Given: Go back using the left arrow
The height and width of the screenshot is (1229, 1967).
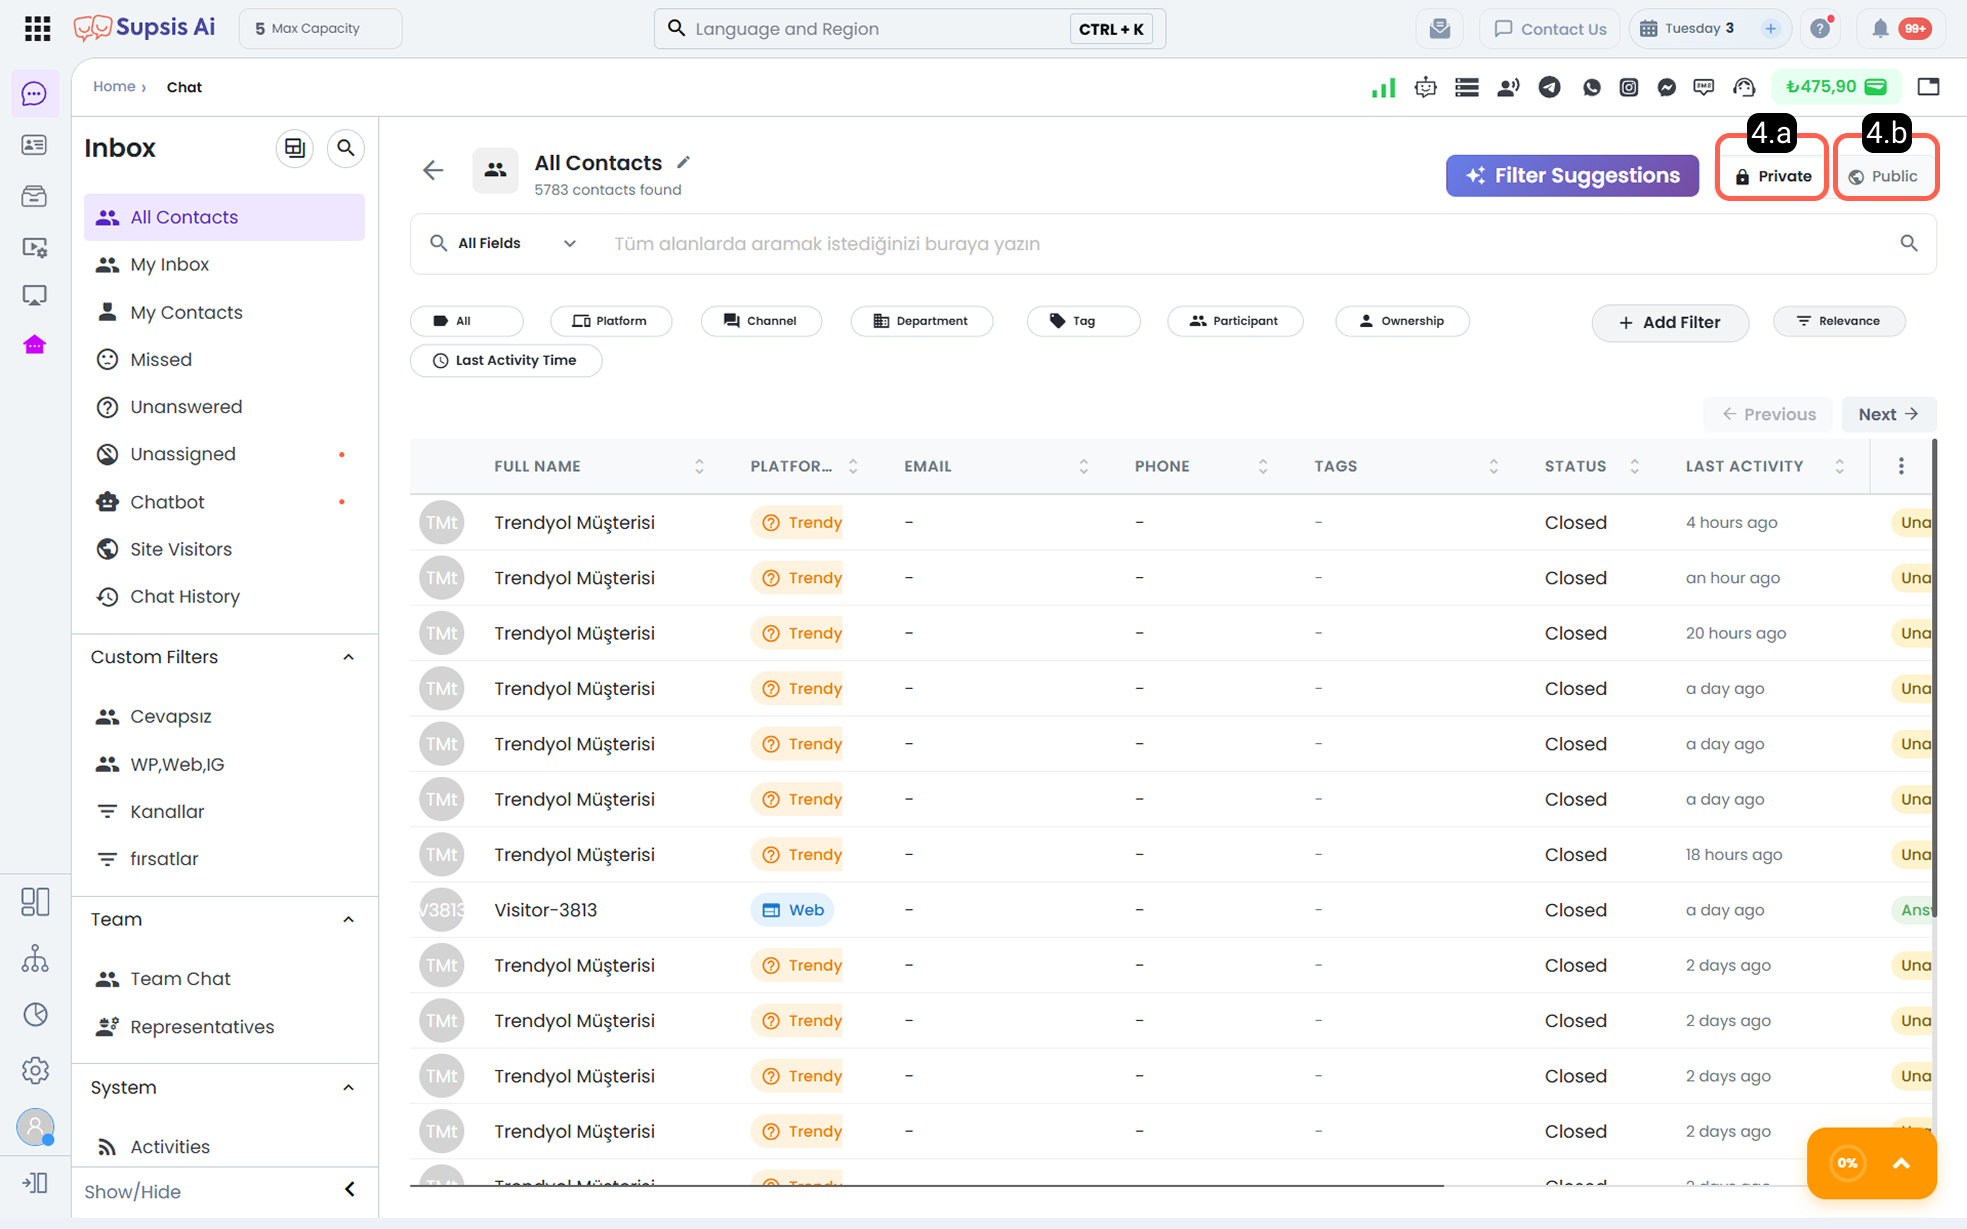Looking at the screenshot, I should pos(433,170).
